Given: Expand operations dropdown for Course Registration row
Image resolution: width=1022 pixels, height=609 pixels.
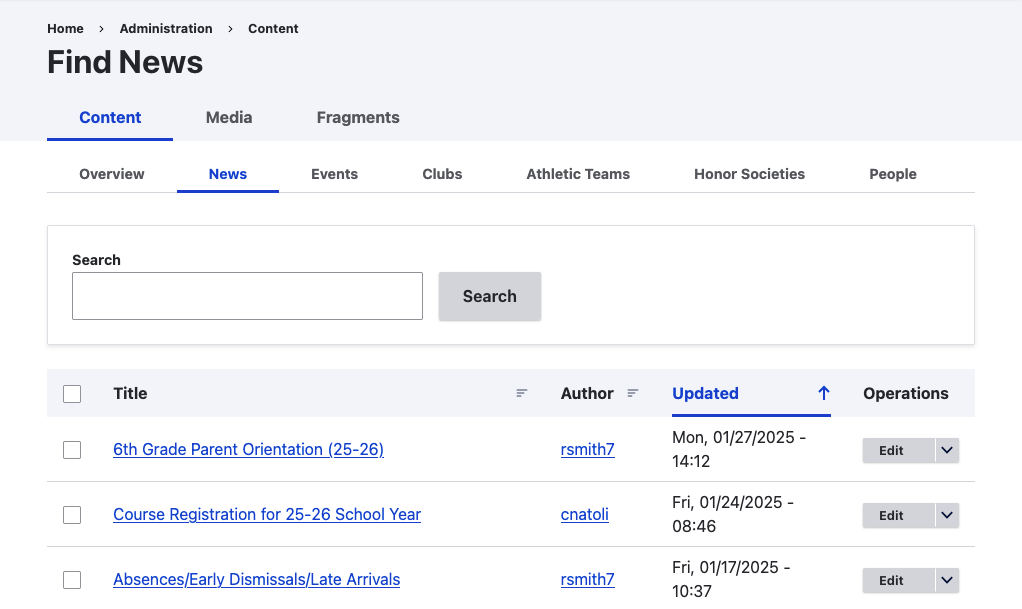Looking at the screenshot, I should [x=947, y=516].
